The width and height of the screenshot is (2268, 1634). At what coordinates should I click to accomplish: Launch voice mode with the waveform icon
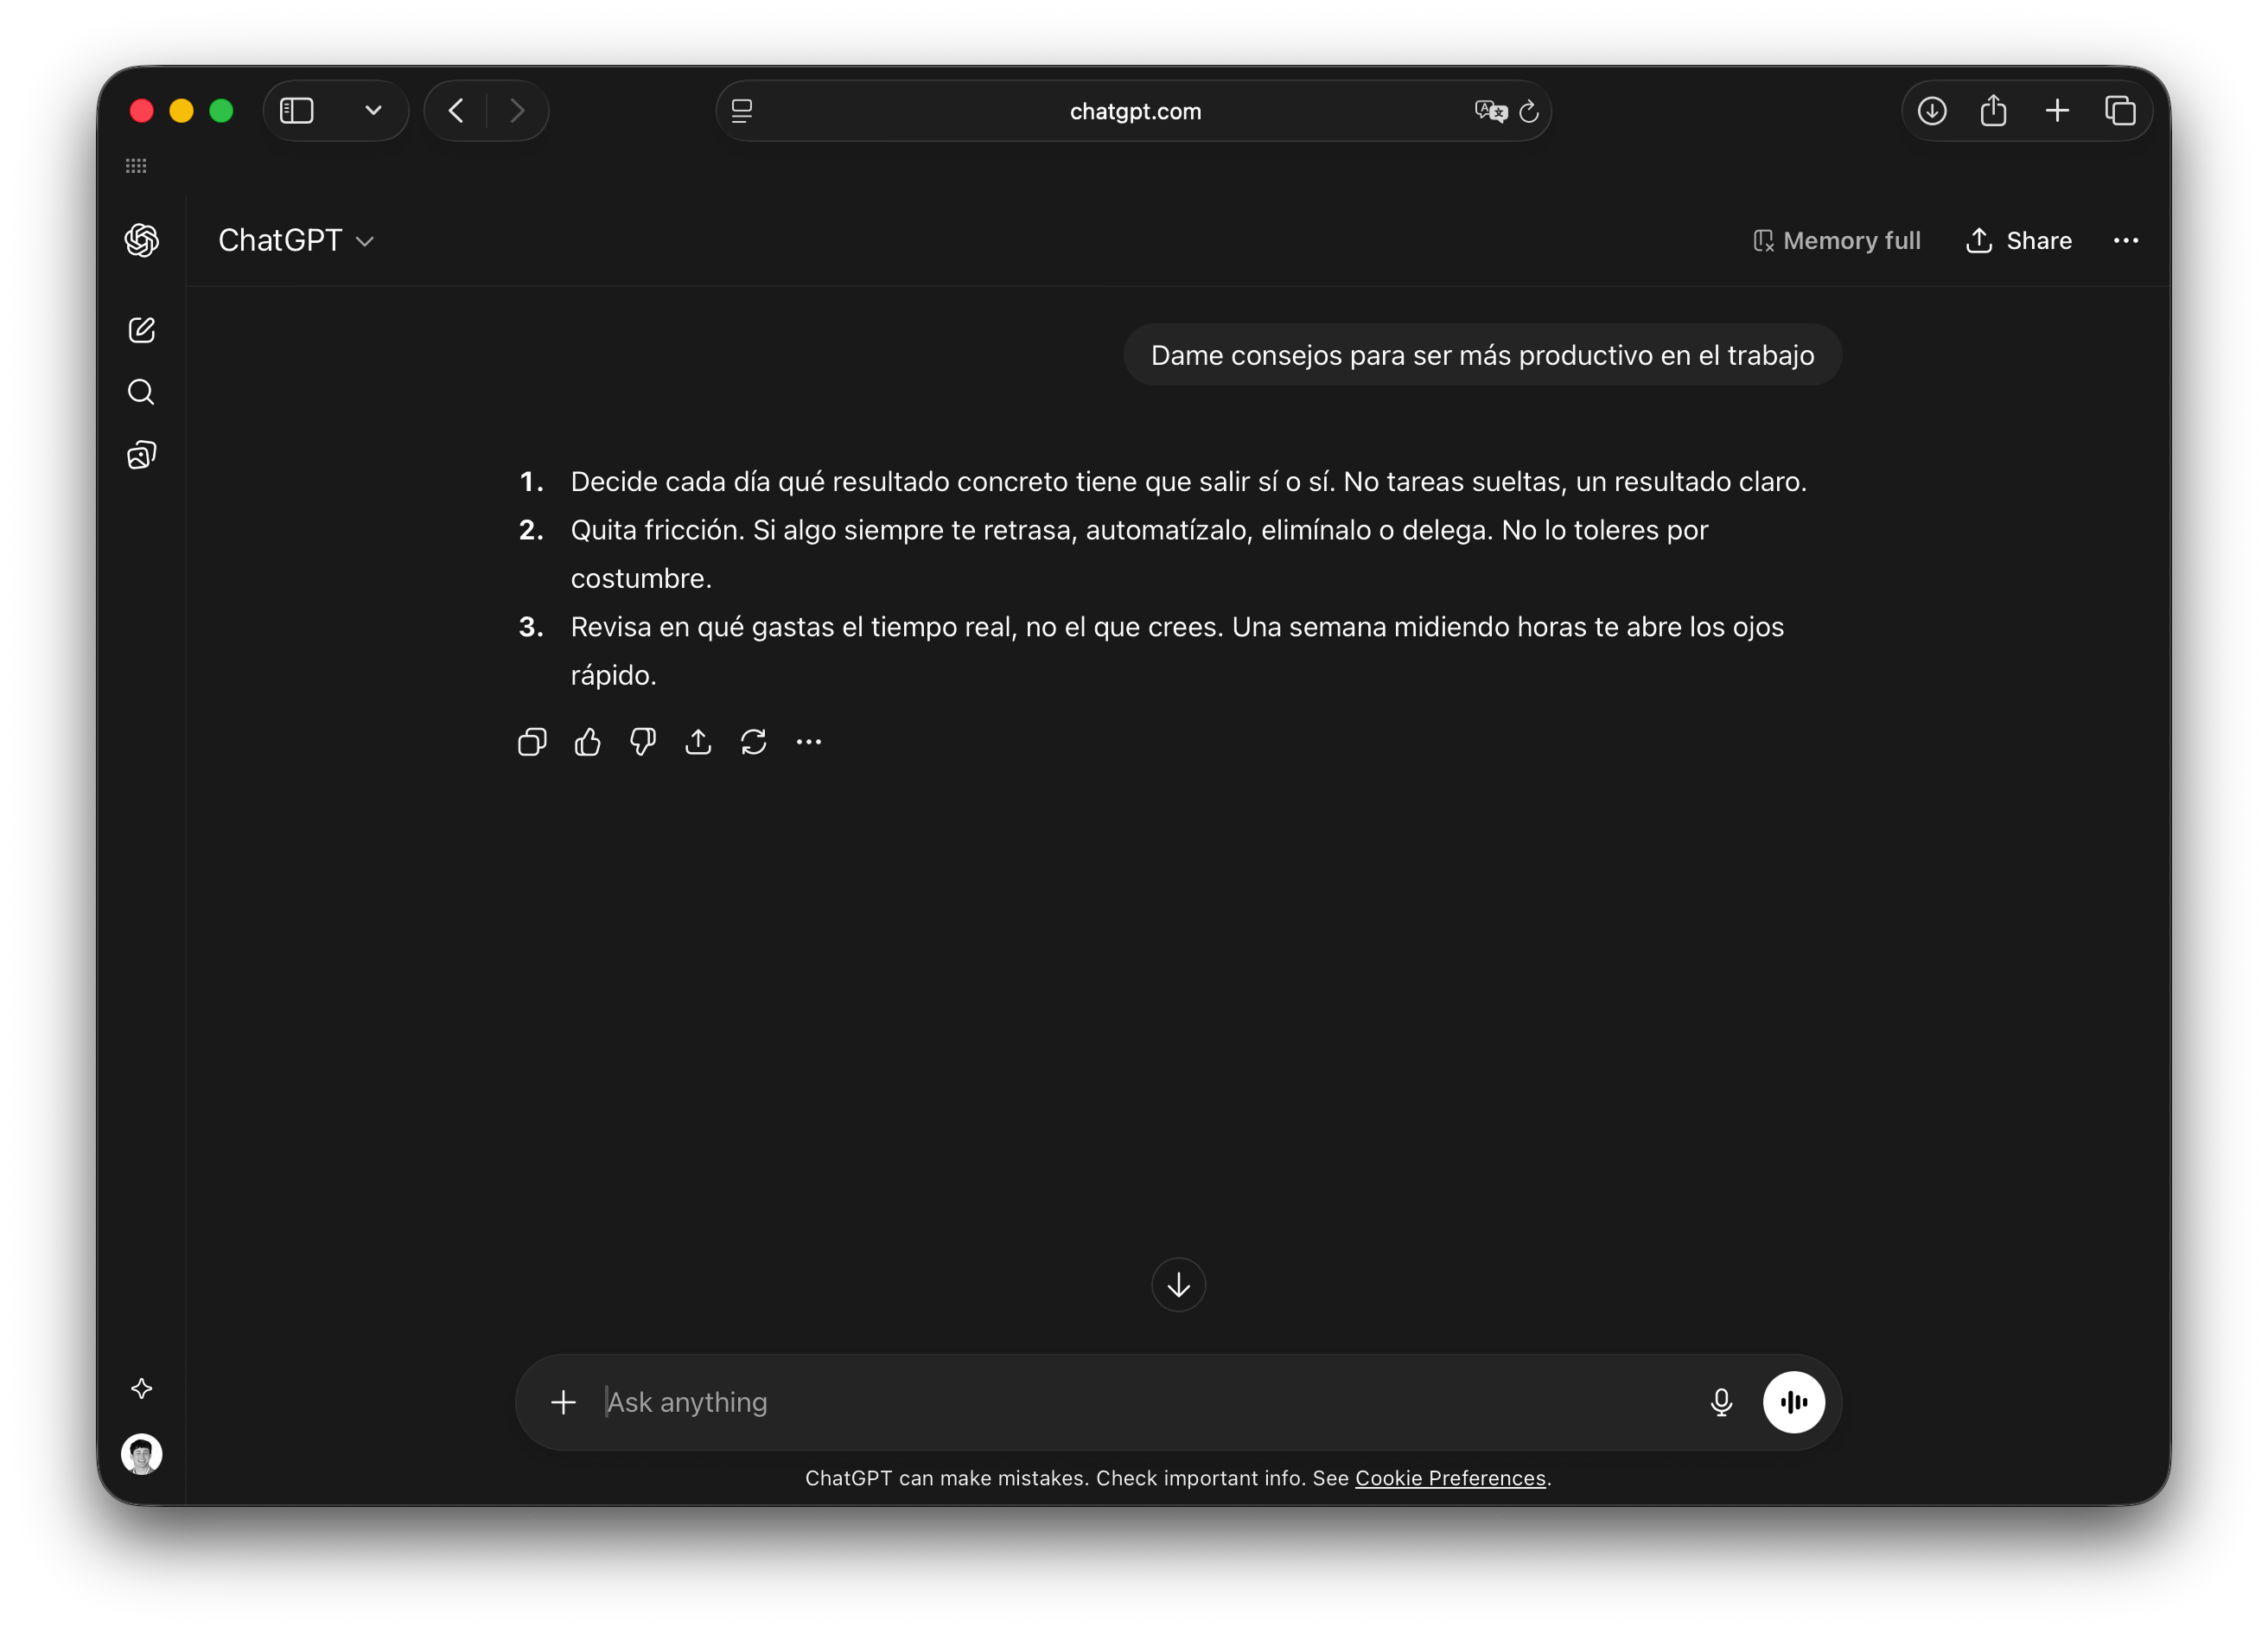[1794, 1402]
